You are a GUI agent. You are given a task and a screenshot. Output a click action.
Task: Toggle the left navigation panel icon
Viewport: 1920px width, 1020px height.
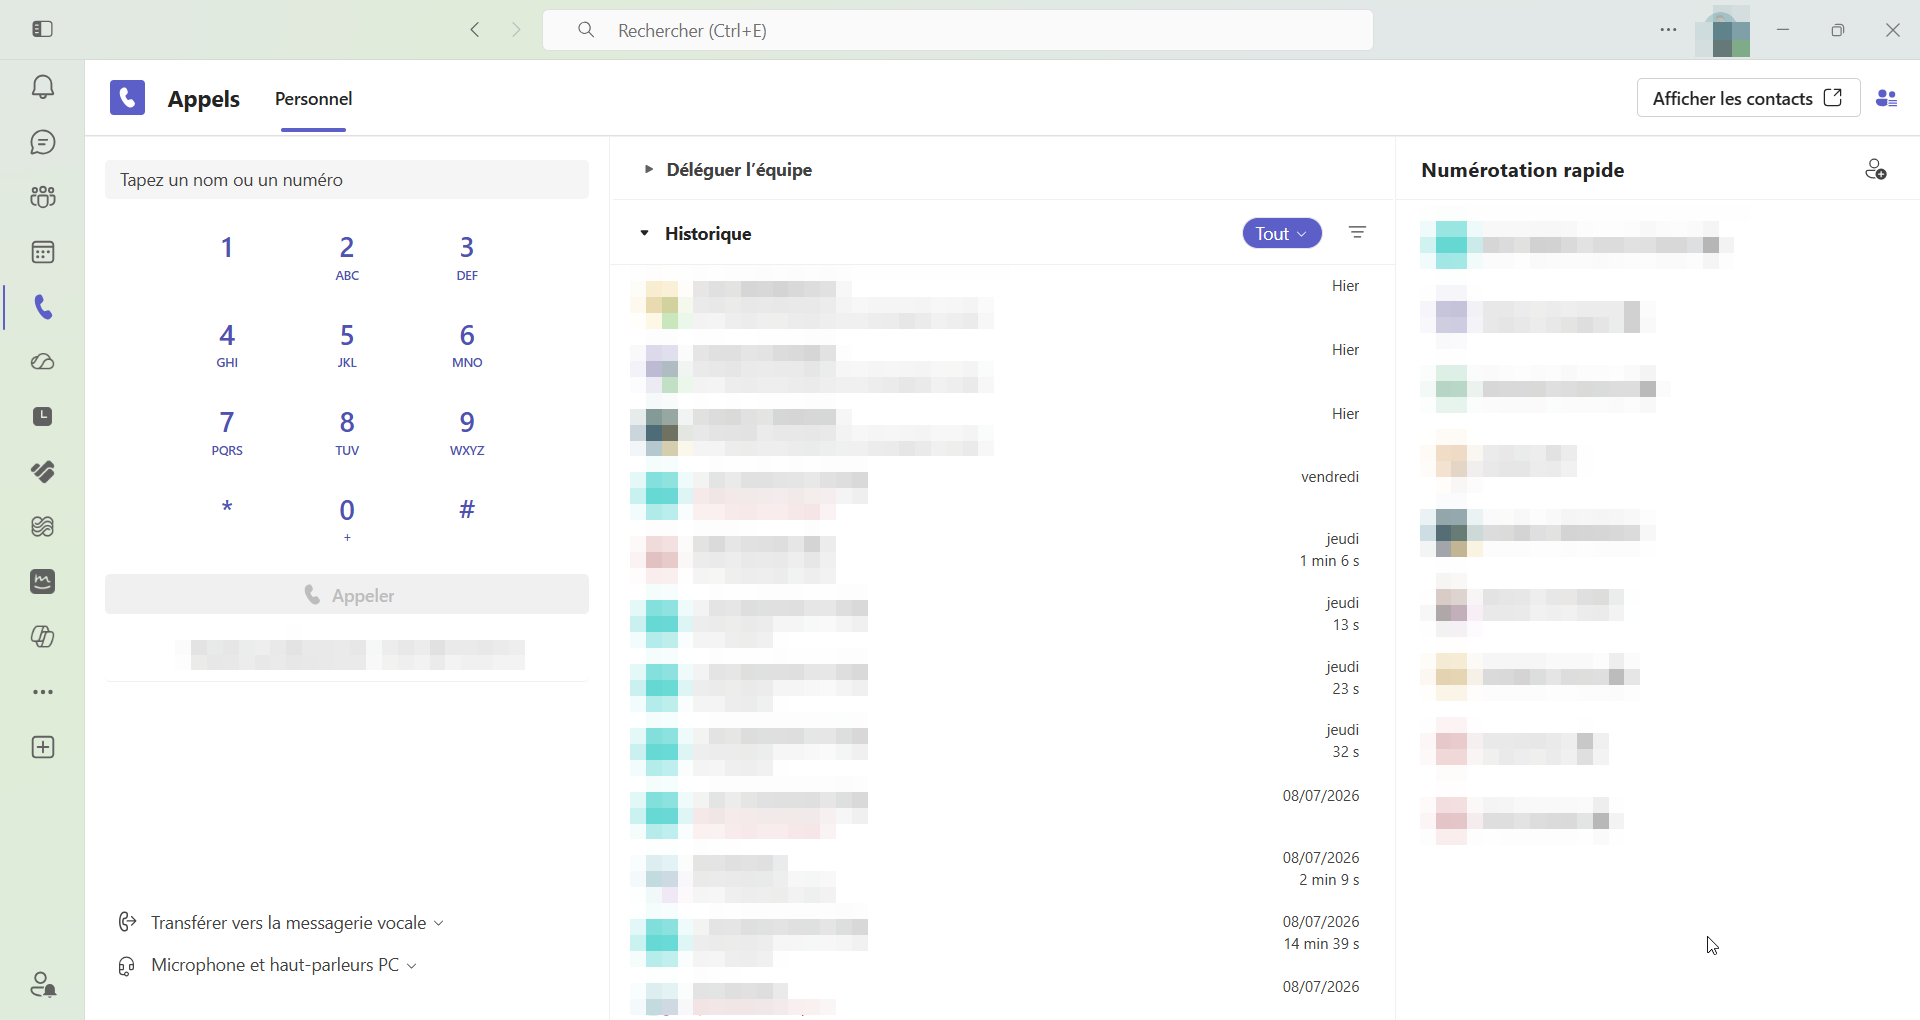tap(43, 30)
